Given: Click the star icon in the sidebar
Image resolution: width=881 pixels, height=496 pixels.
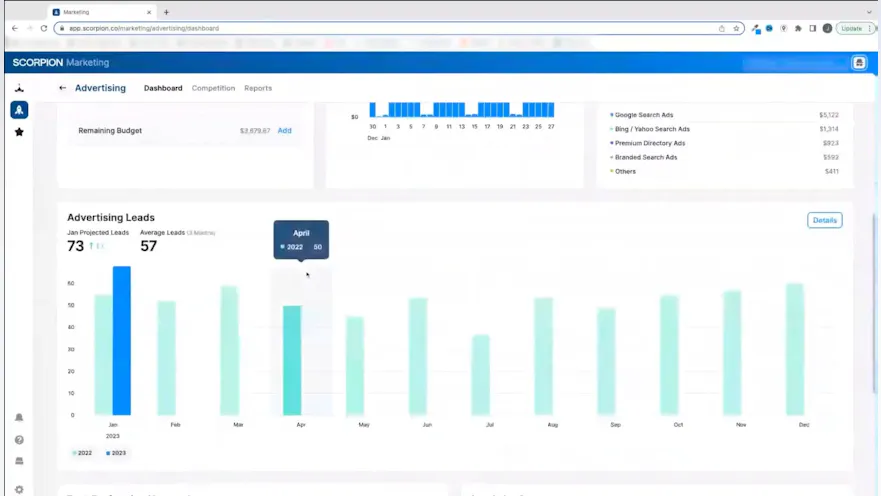Looking at the screenshot, I should tap(19, 132).
